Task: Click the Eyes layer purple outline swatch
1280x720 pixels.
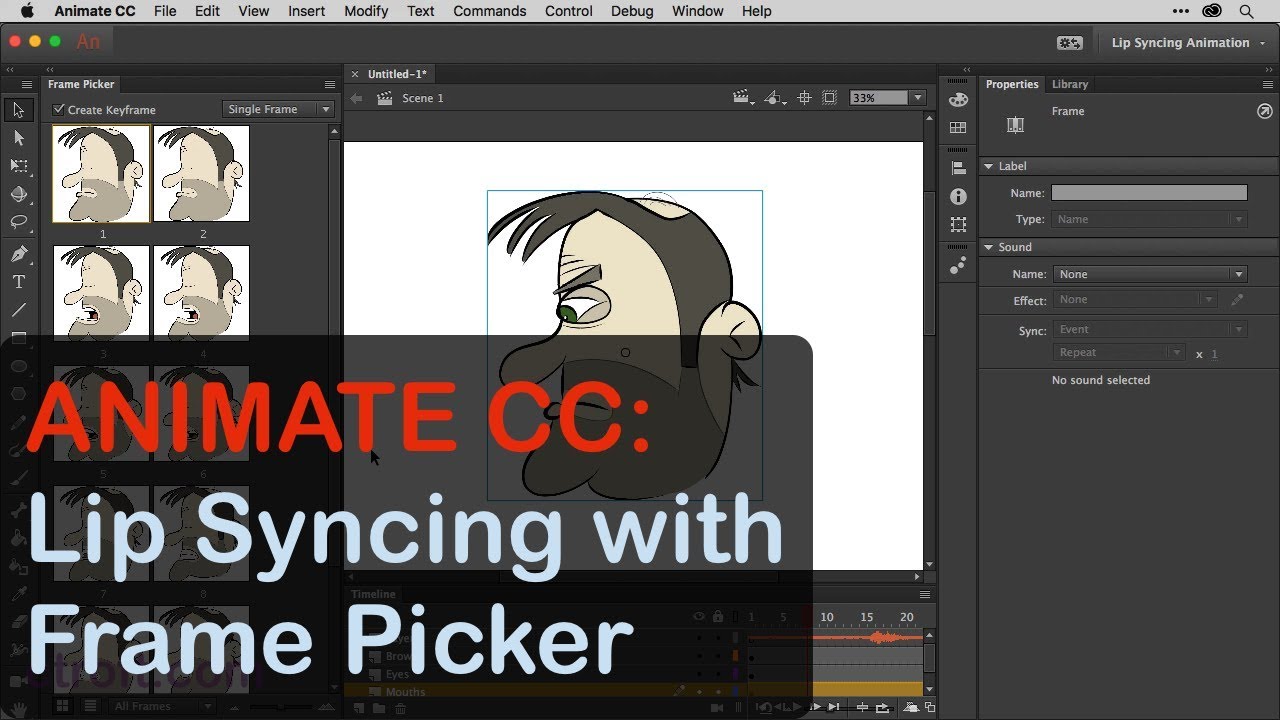Action: 735,674
